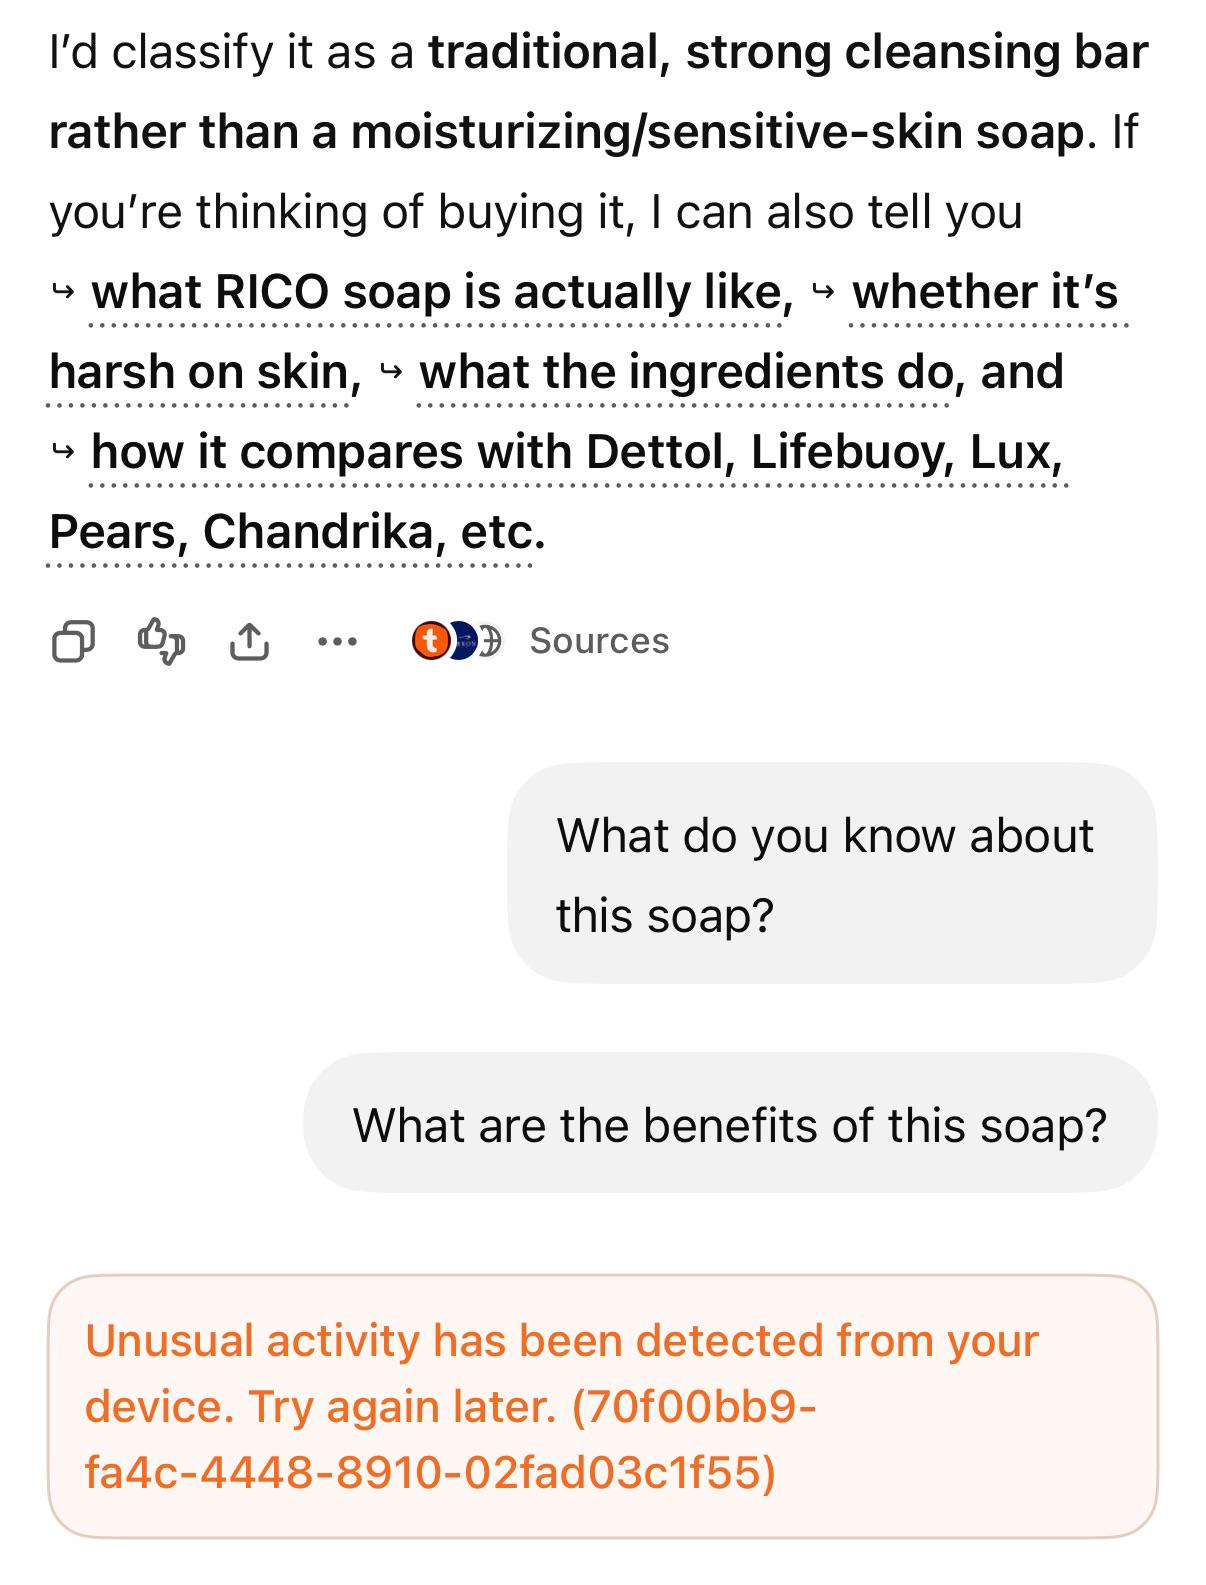Tap the share upload icon
The width and height of the screenshot is (1206, 1585).
(x=249, y=641)
